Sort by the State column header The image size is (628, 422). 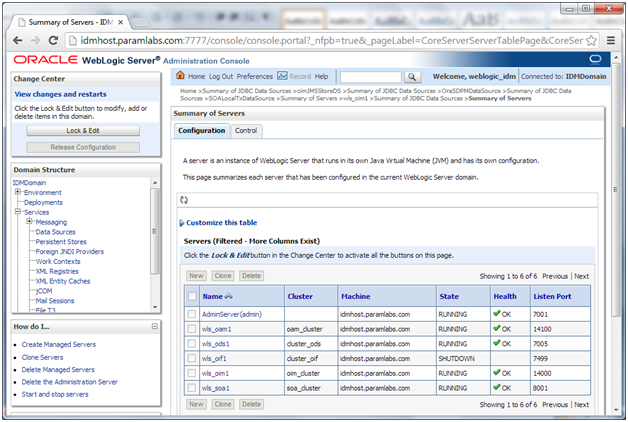click(x=449, y=296)
